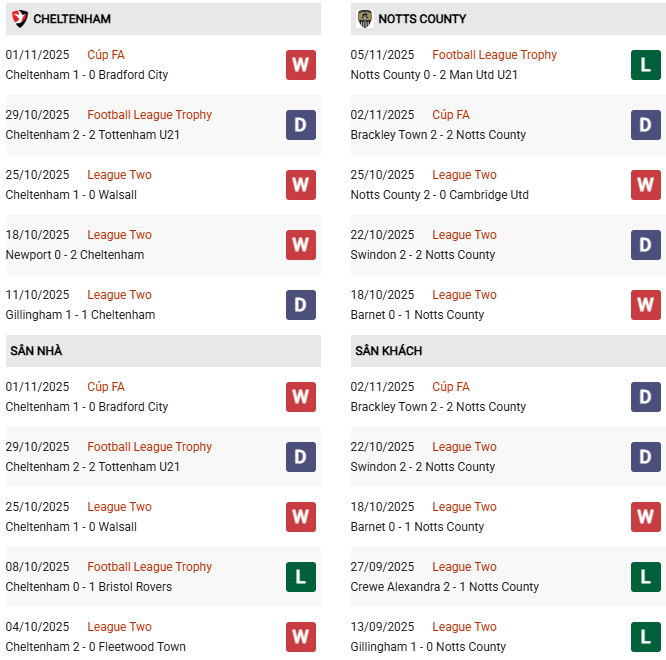Select the D badge for Gillingham 1 - 1 Cheltenham

pyautogui.click(x=301, y=305)
